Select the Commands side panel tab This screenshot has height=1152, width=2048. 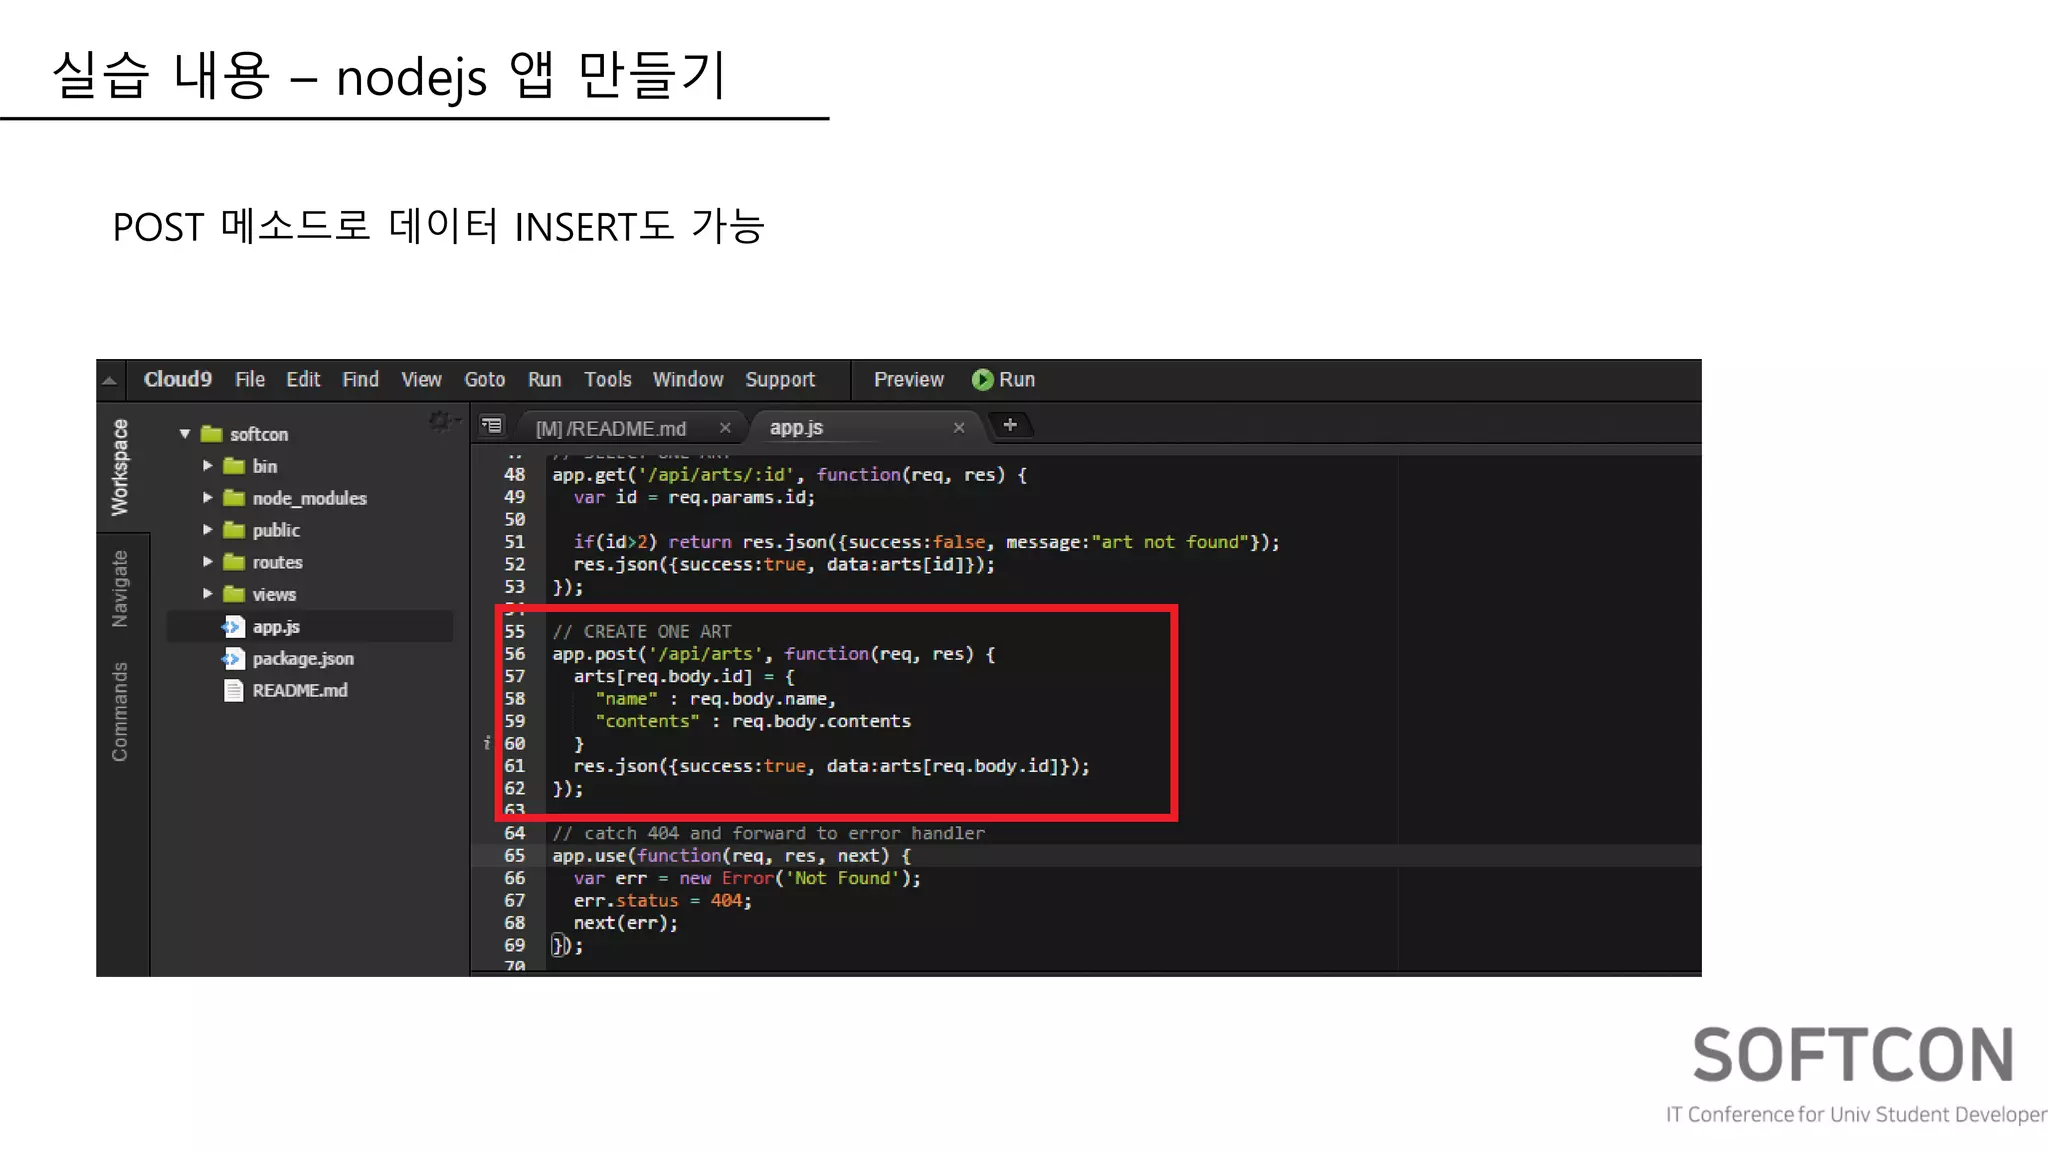pyautogui.click(x=120, y=712)
